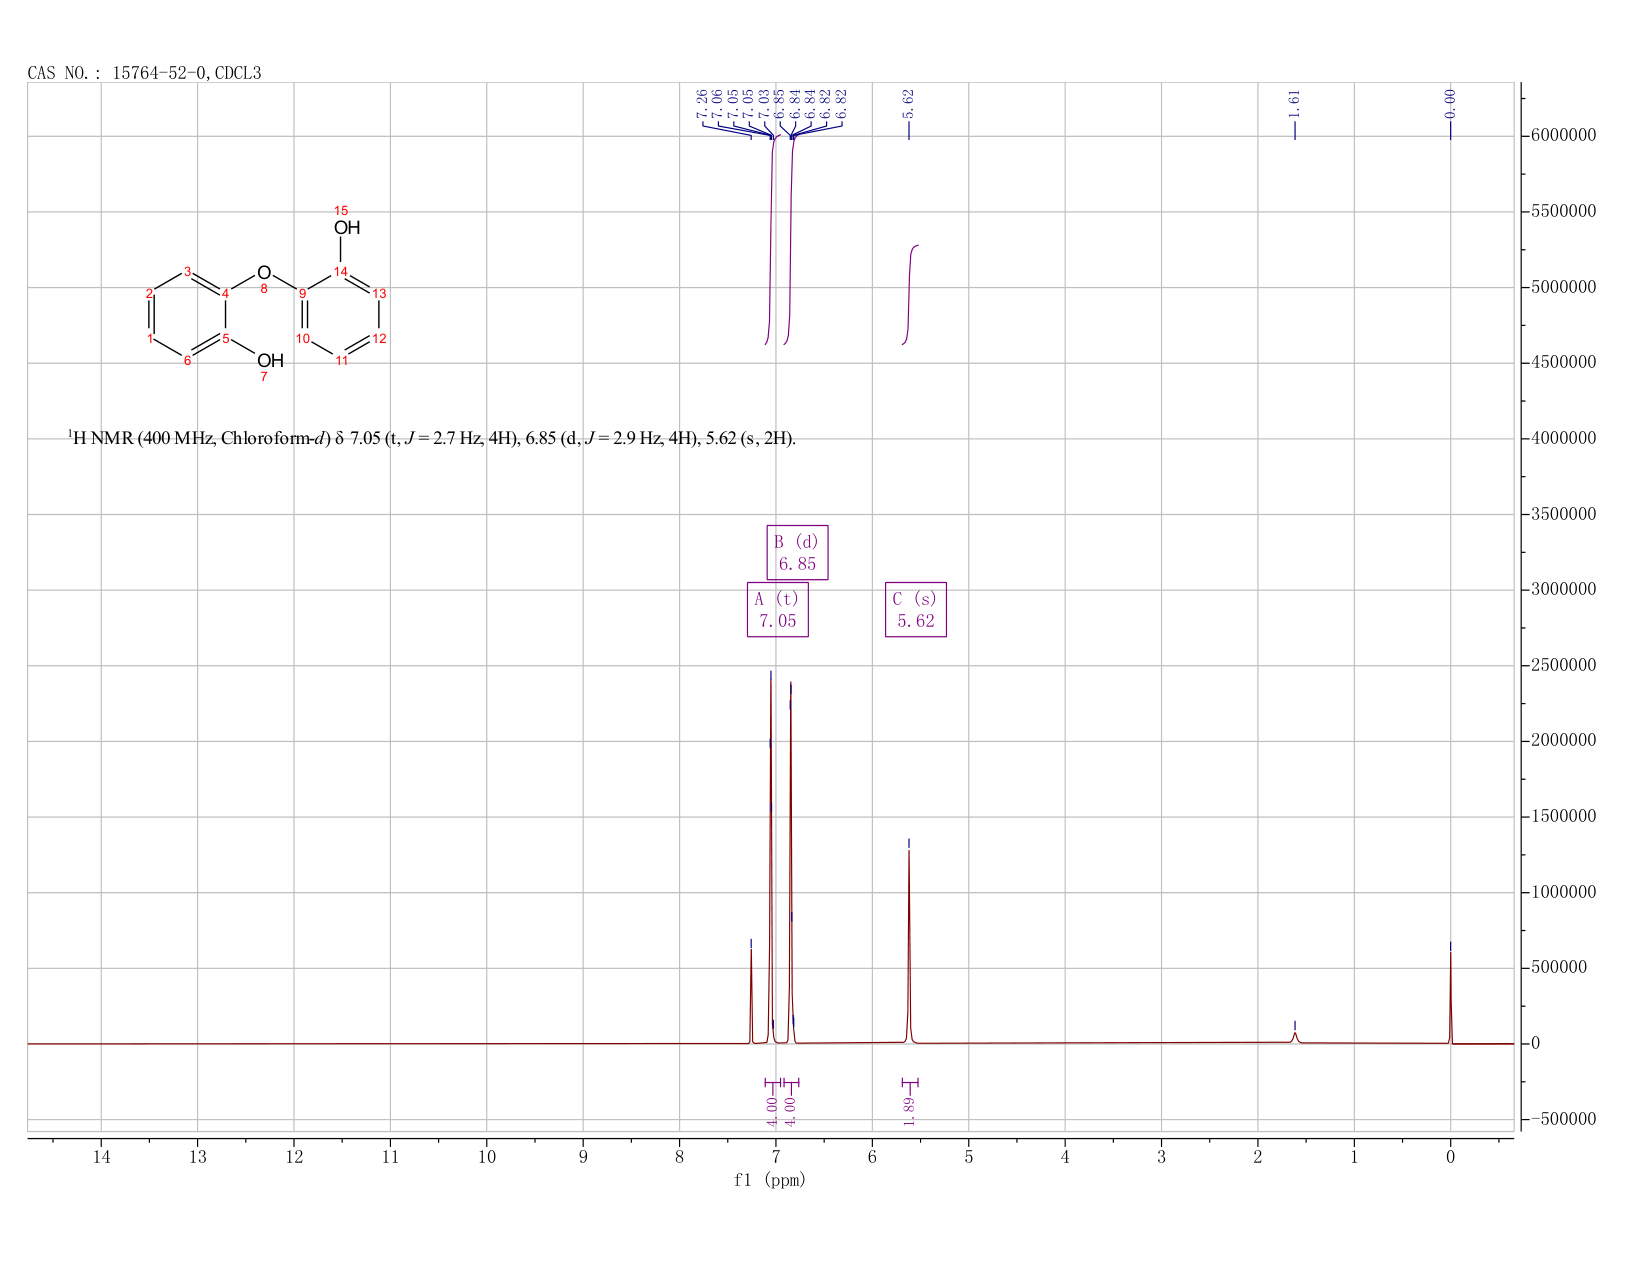Select the C (s) 5.62 multiplet box
1650x1275 pixels.
coord(916,610)
